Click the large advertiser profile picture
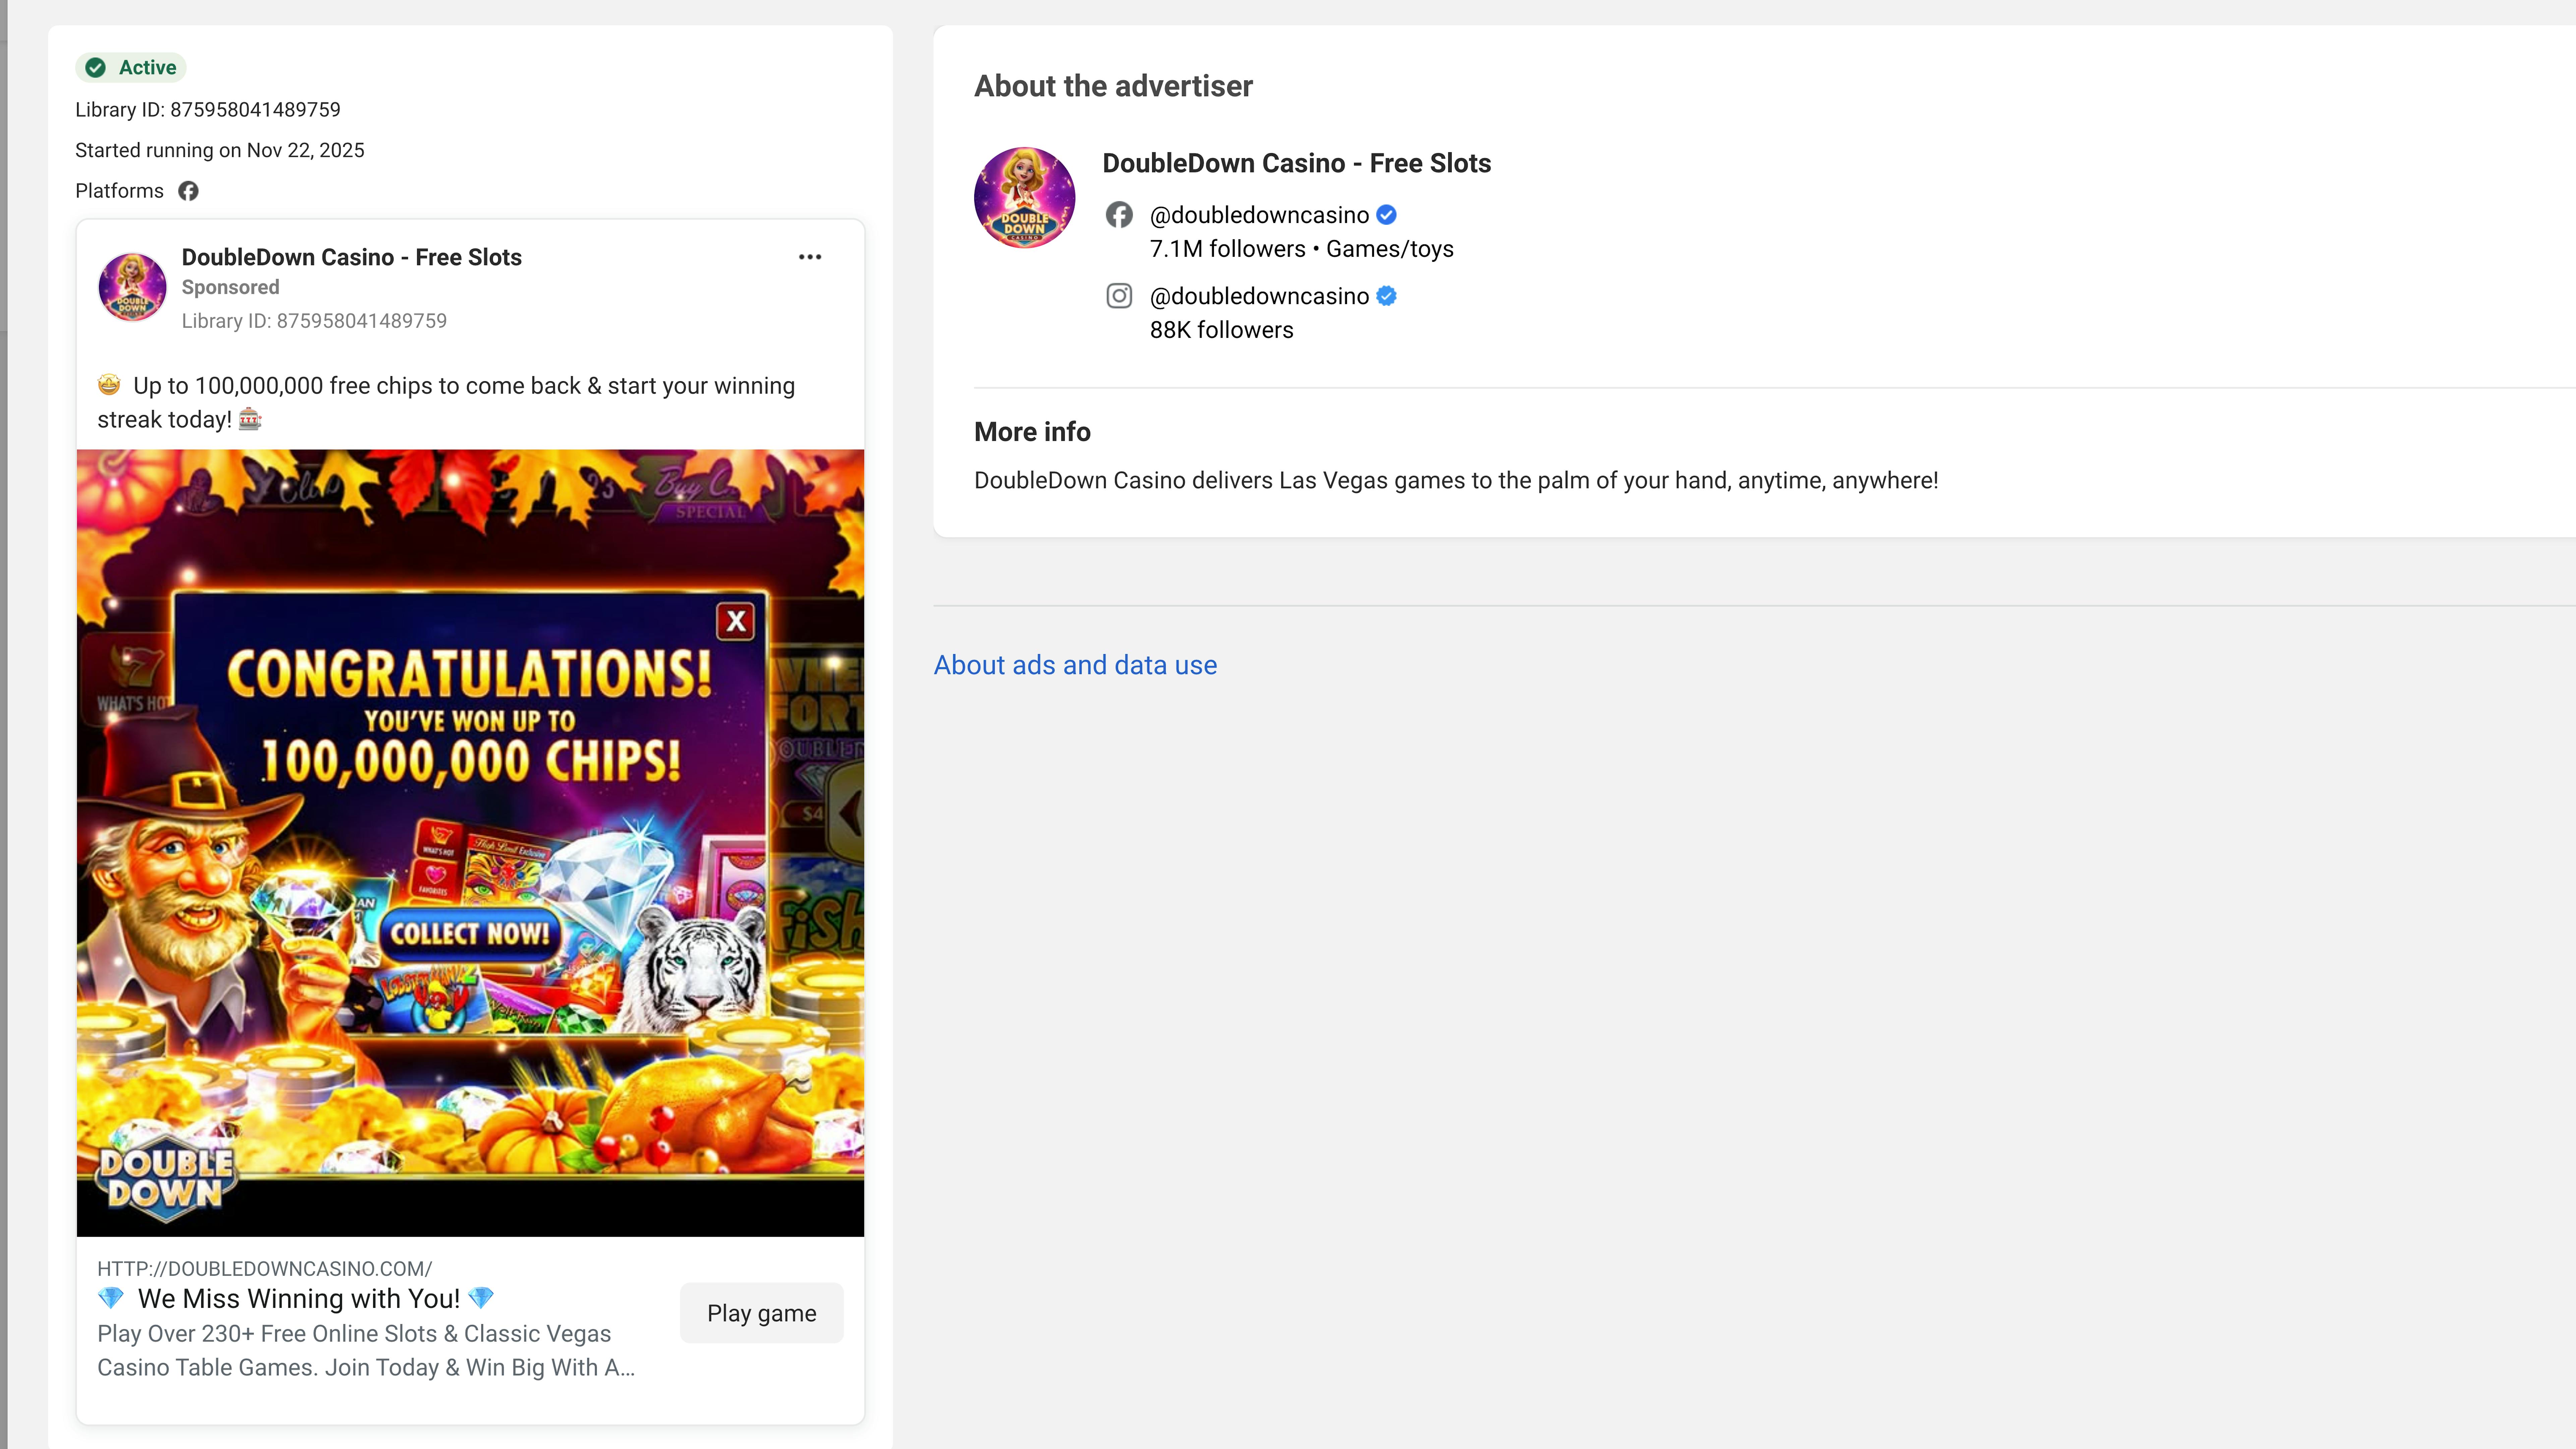Viewport: 2576px width, 1449px height. [1024, 198]
